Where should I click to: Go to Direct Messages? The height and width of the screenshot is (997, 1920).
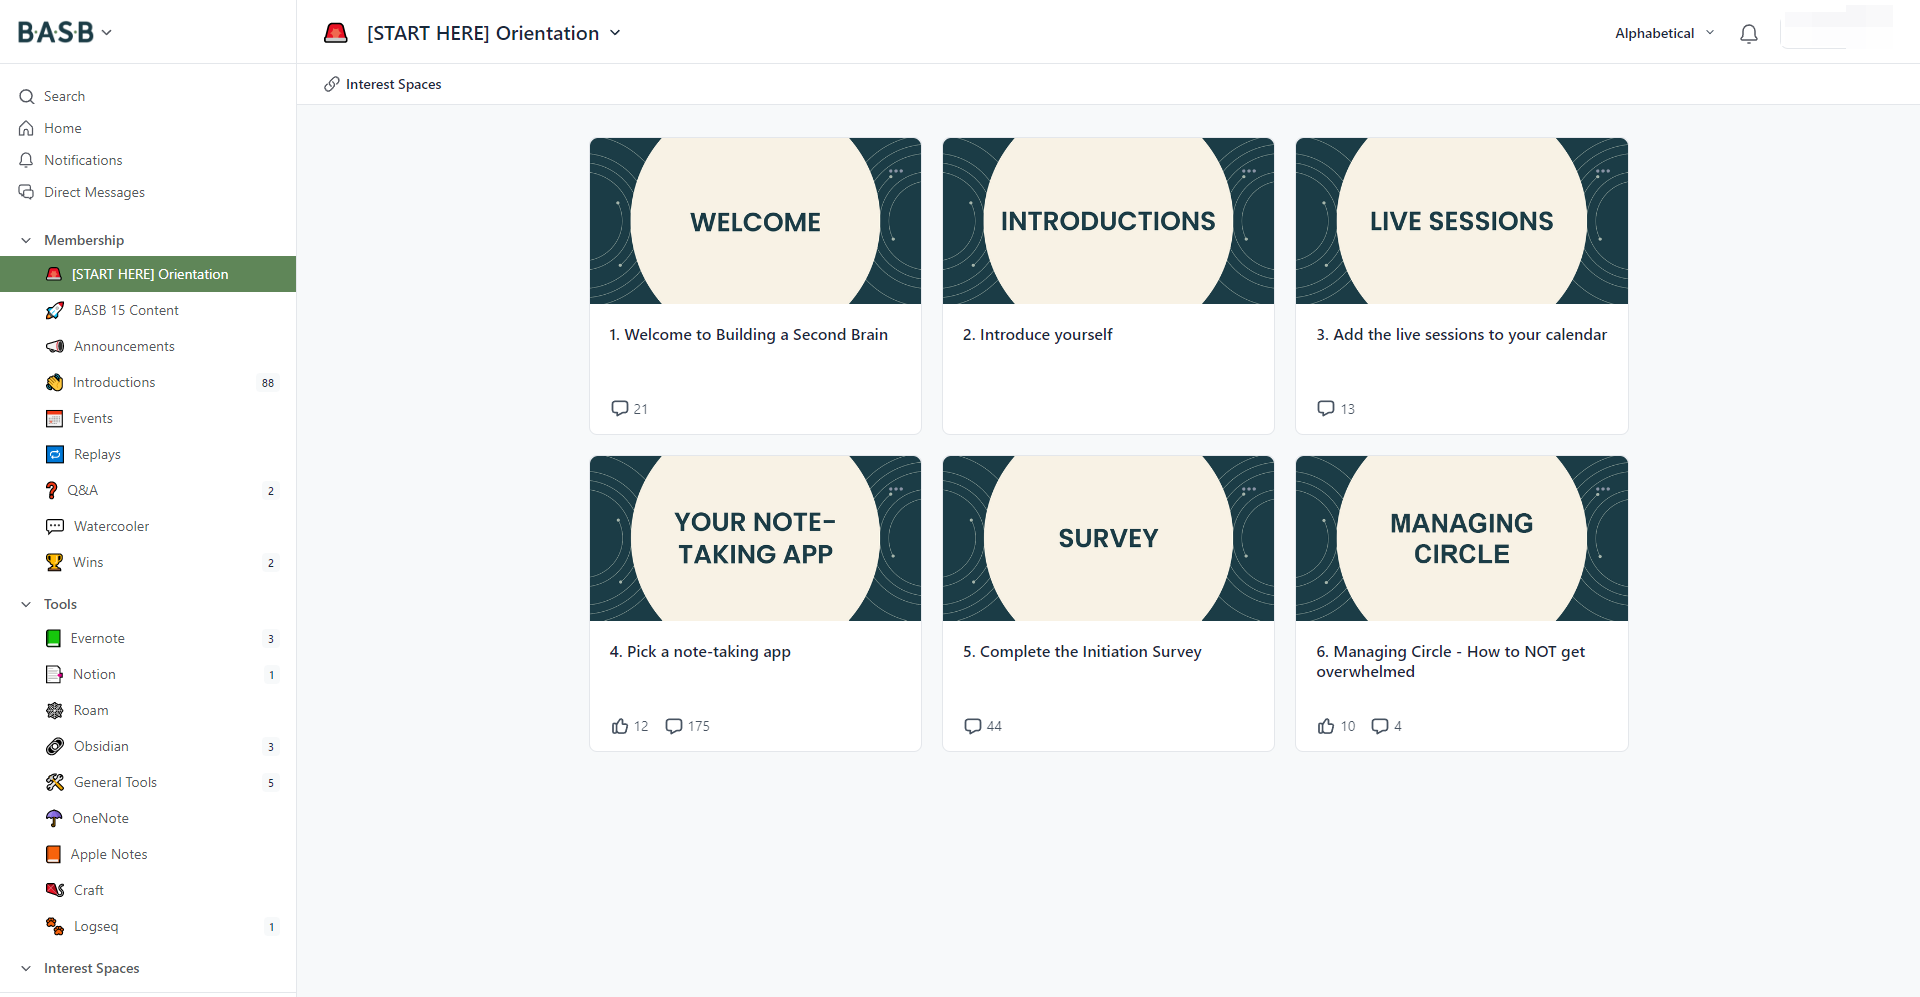[94, 192]
